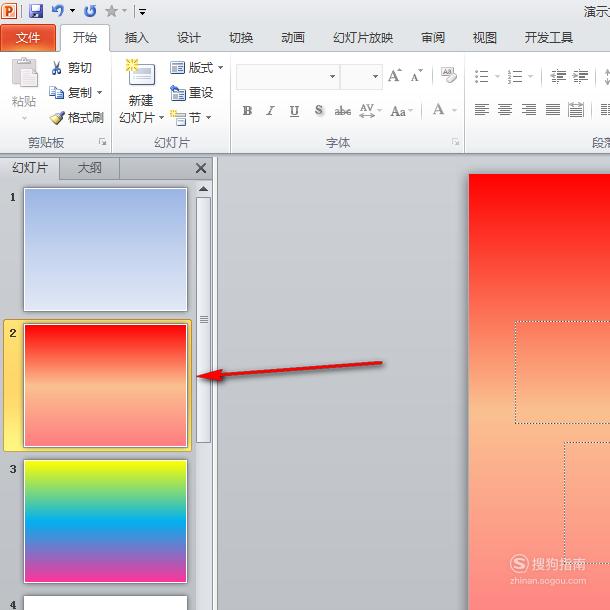The image size is (610, 610).
Task: Close the slides pane with X
Action: [201, 168]
